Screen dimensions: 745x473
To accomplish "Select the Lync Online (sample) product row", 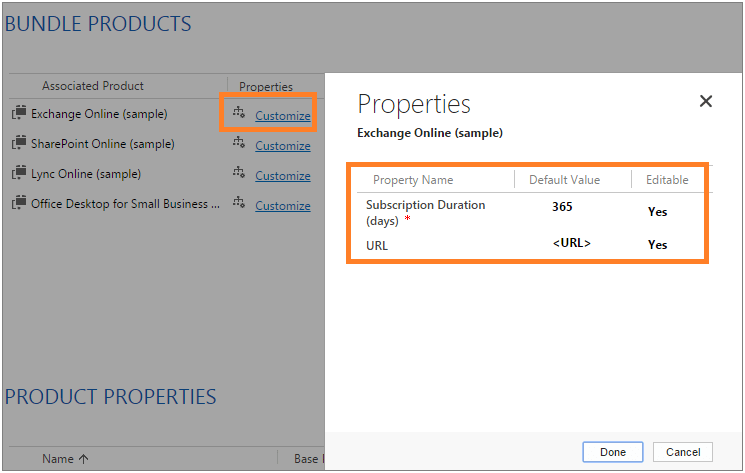I will coord(86,174).
